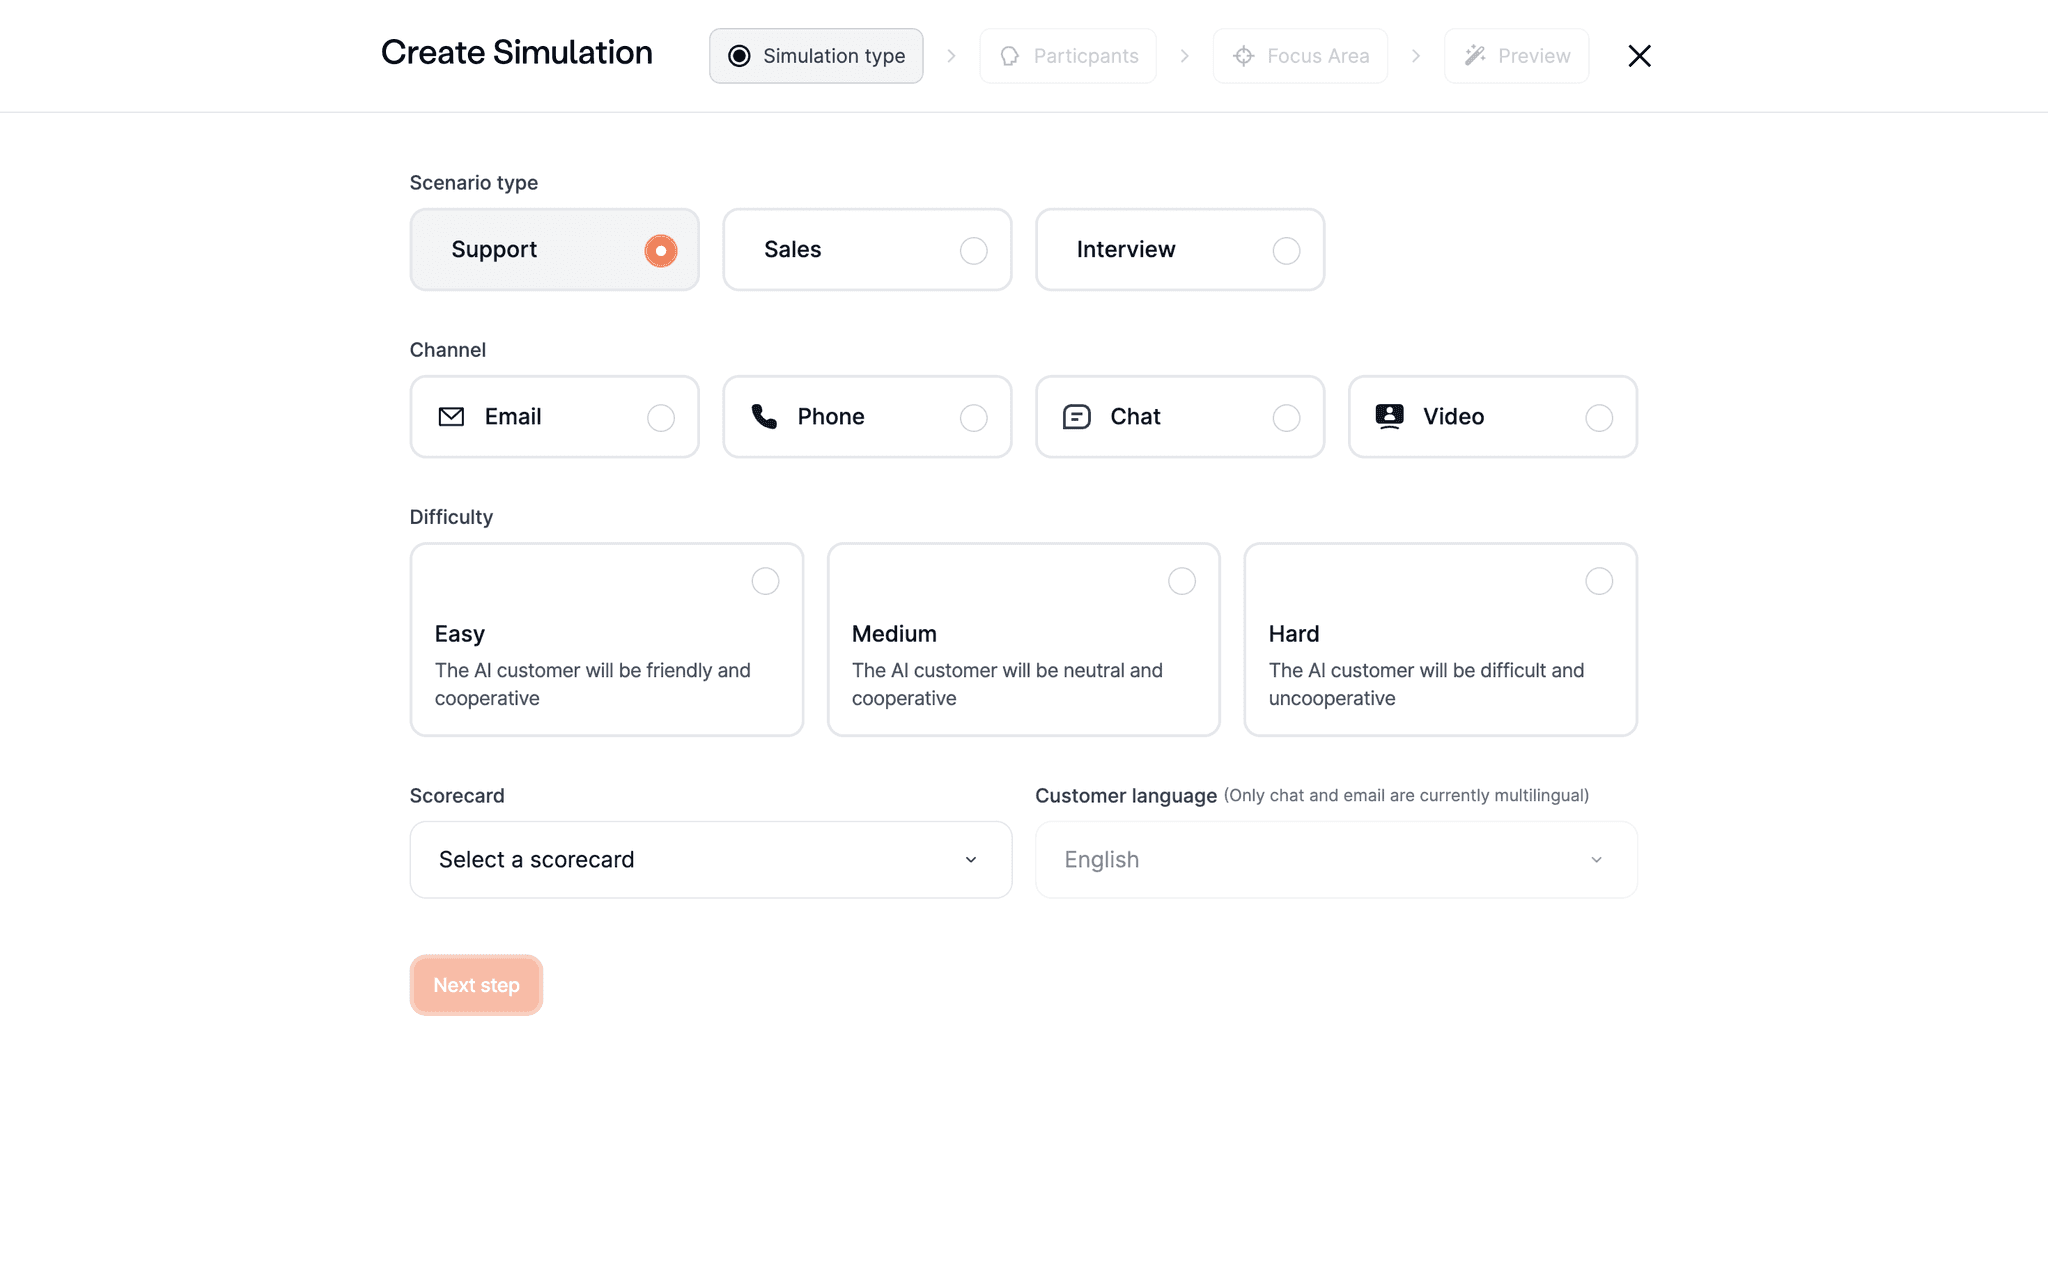2048x1282 pixels.
Task: Select the Sales scenario radio button
Action: click(x=973, y=251)
